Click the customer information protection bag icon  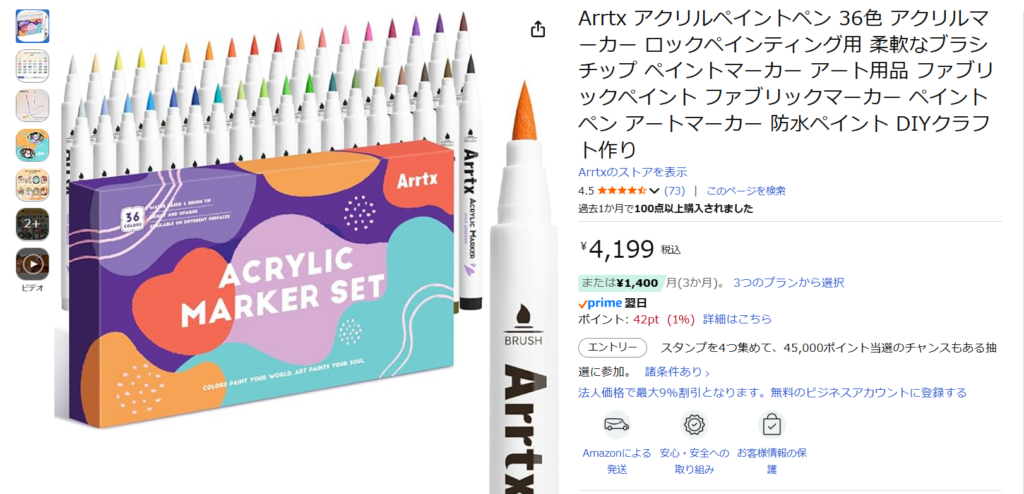coord(771,425)
